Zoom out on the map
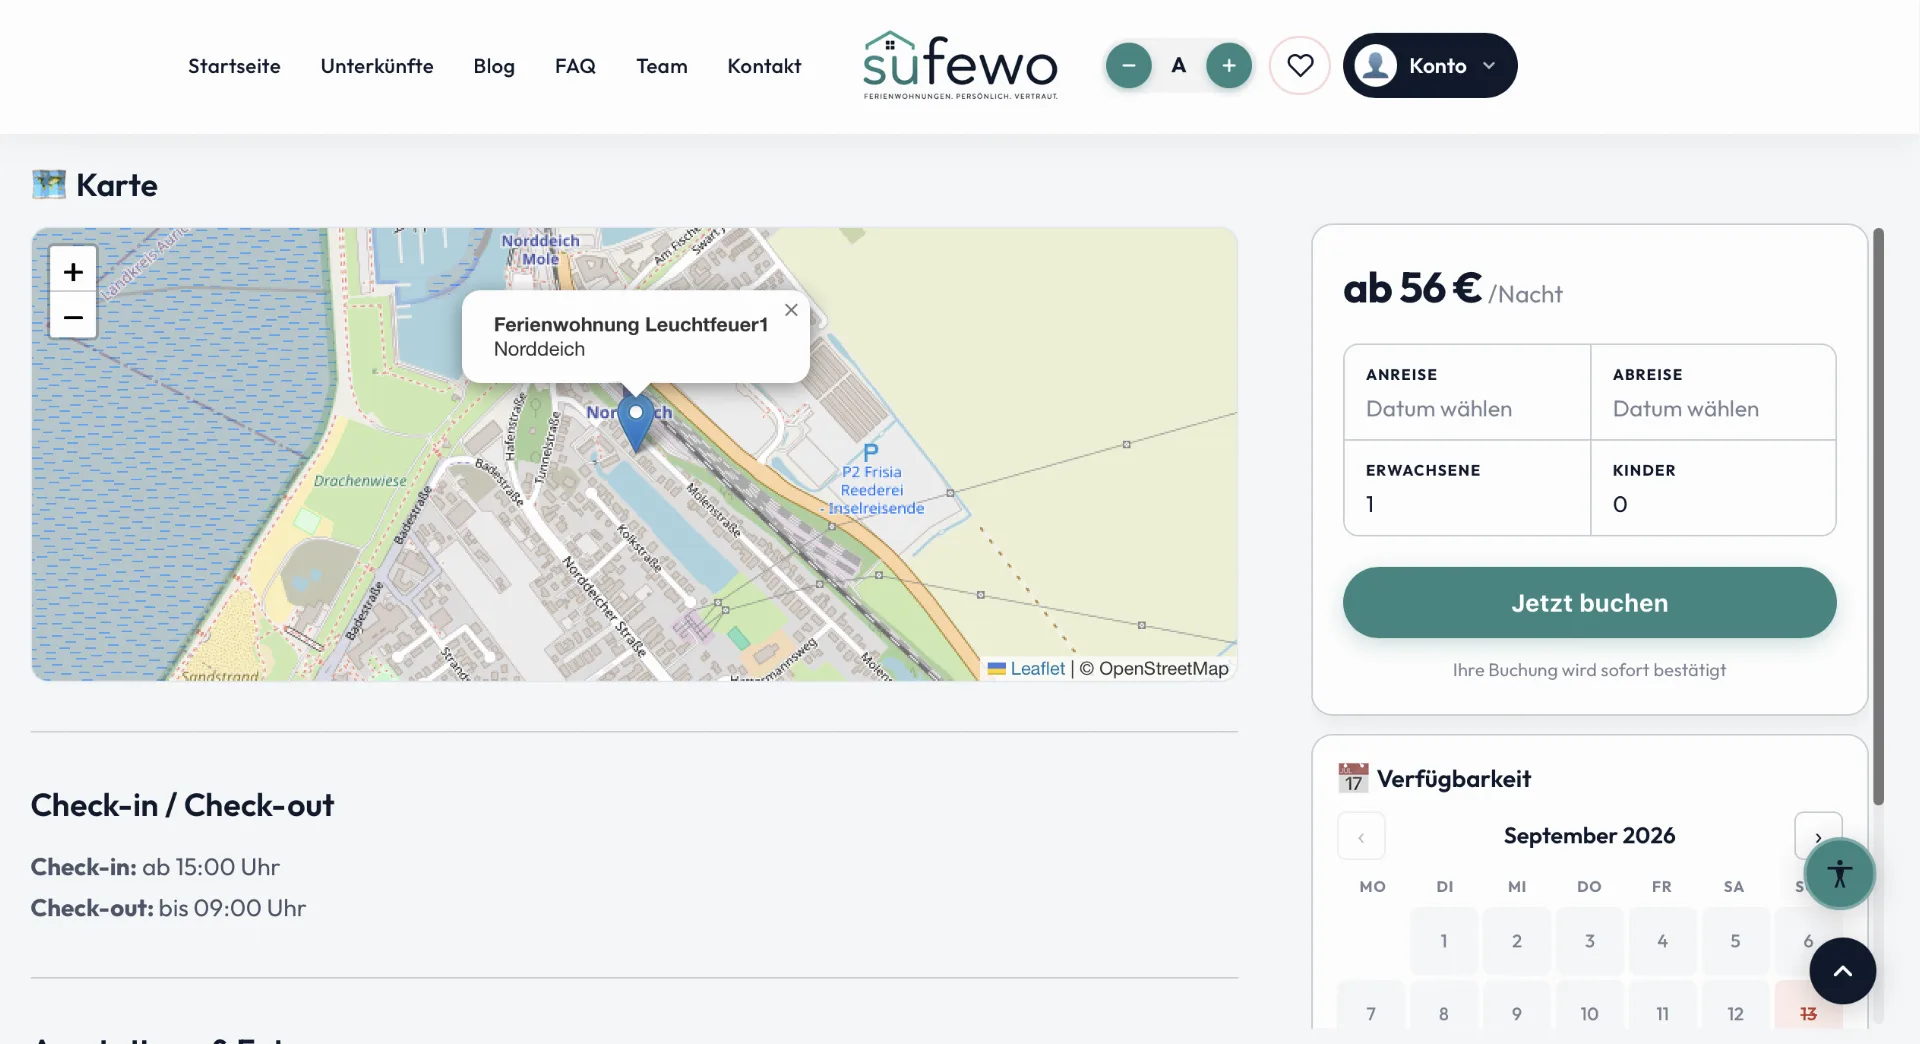 [x=73, y=316]
